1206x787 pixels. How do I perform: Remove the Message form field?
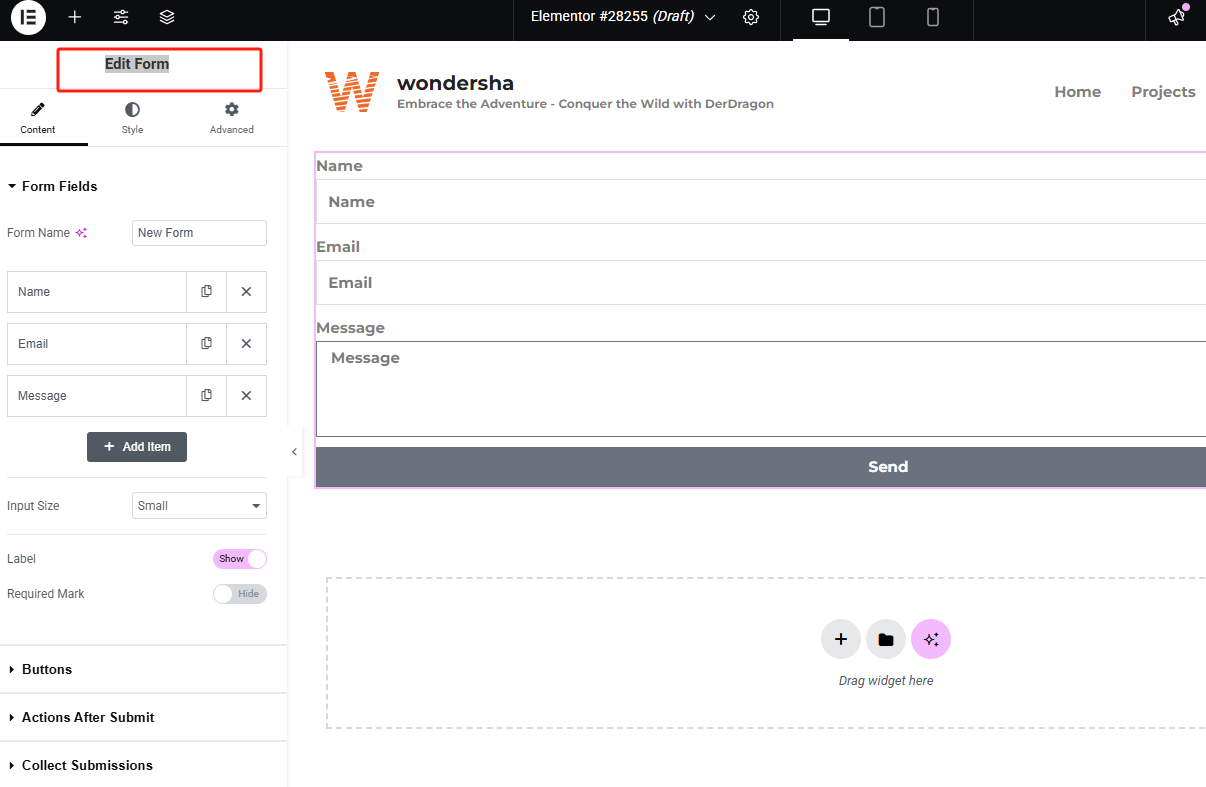click(x=246, y=396)
